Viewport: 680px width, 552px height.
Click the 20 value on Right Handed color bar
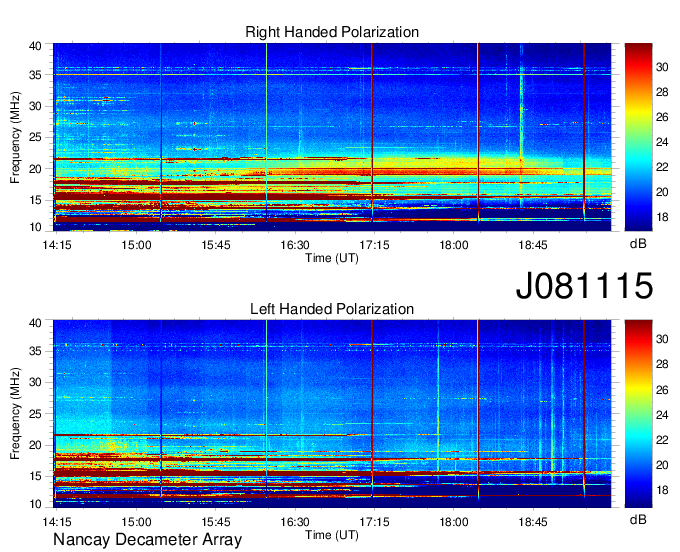pyautogui.click(x=662, y=192)
